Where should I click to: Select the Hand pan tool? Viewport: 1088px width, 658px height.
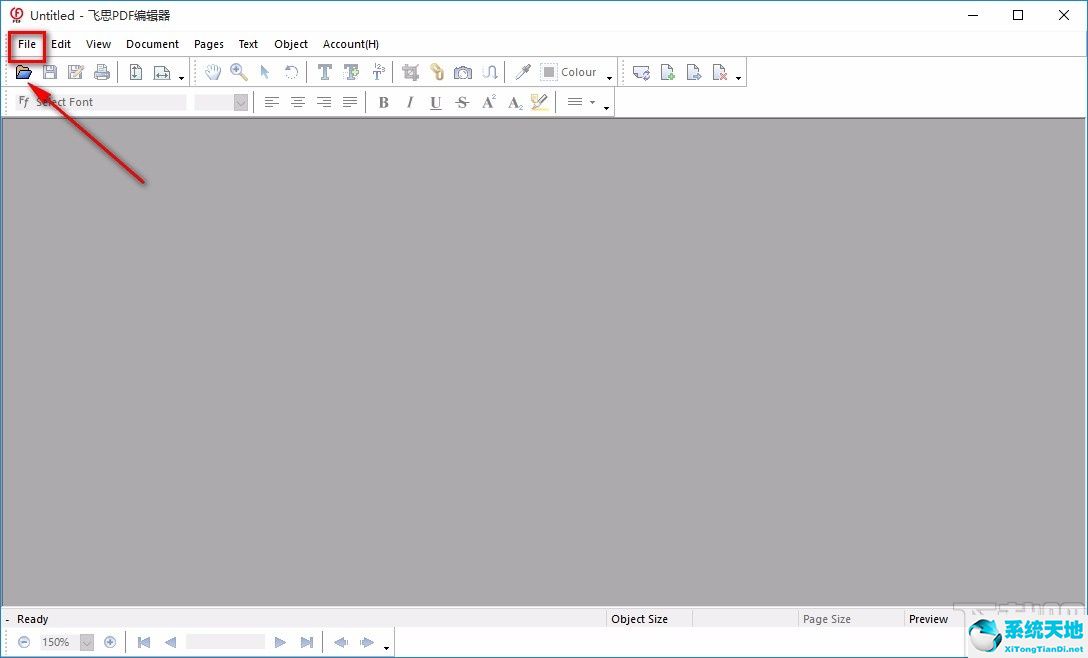213,72
